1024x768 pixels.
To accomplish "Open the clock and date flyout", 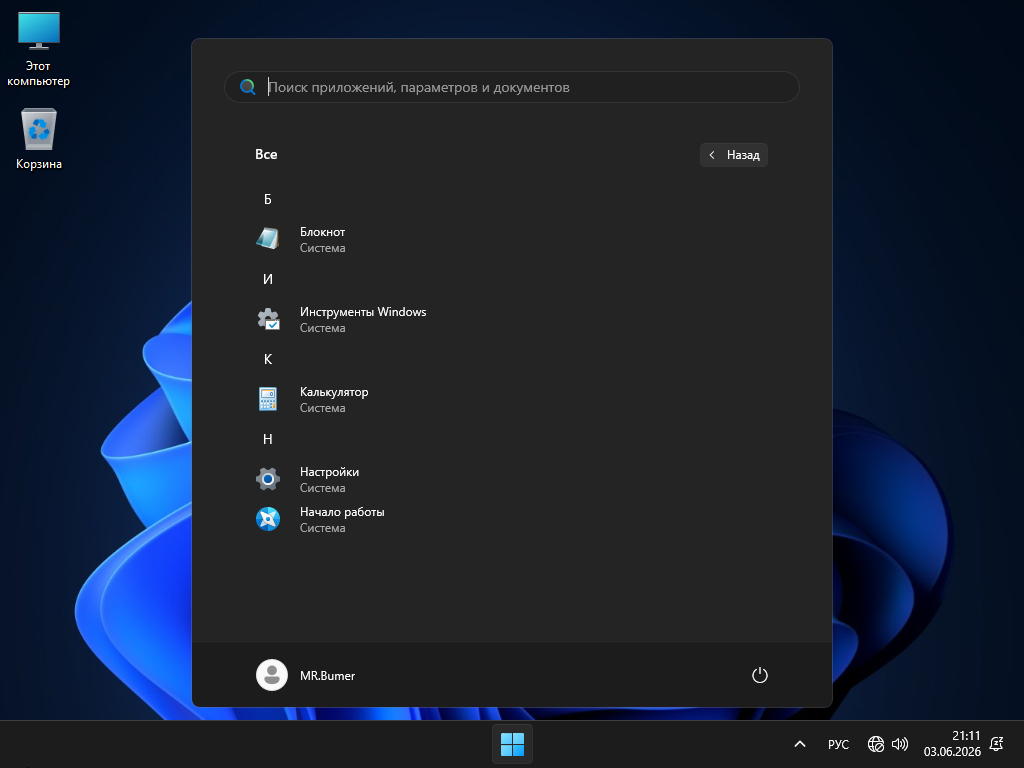I will pyautogui.click(x=952, y=744).
